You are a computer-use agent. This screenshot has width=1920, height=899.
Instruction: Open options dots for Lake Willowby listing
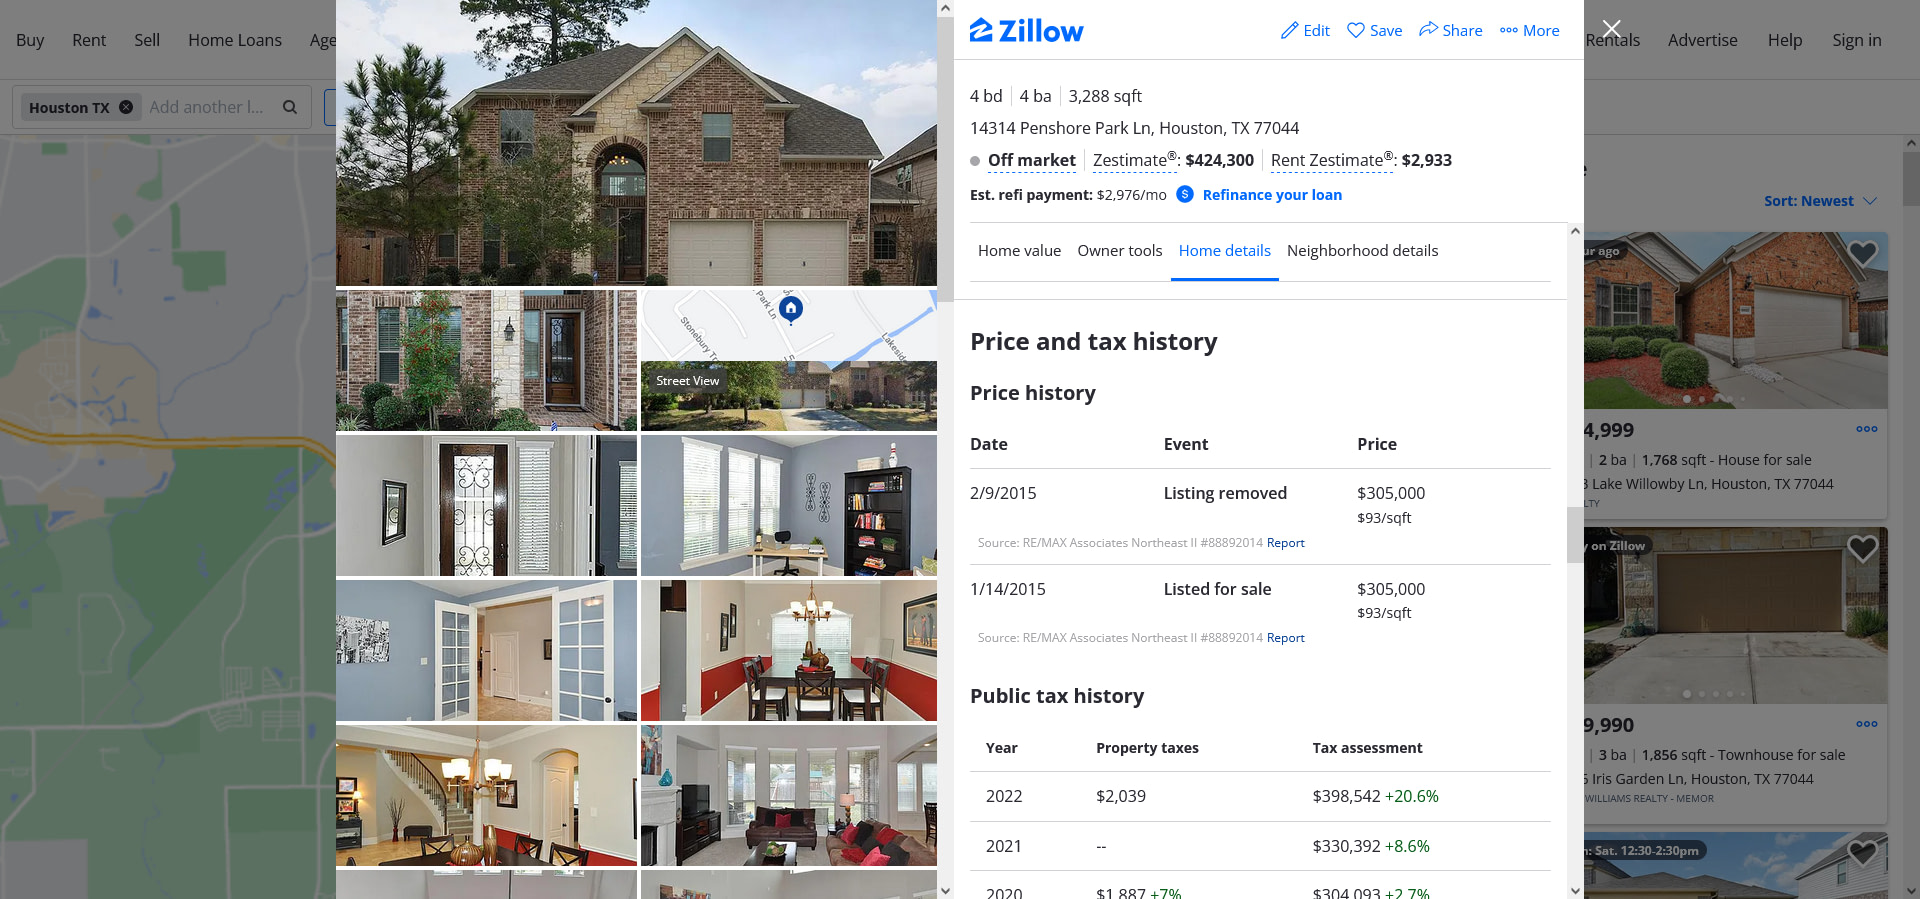pos(1866,429)
